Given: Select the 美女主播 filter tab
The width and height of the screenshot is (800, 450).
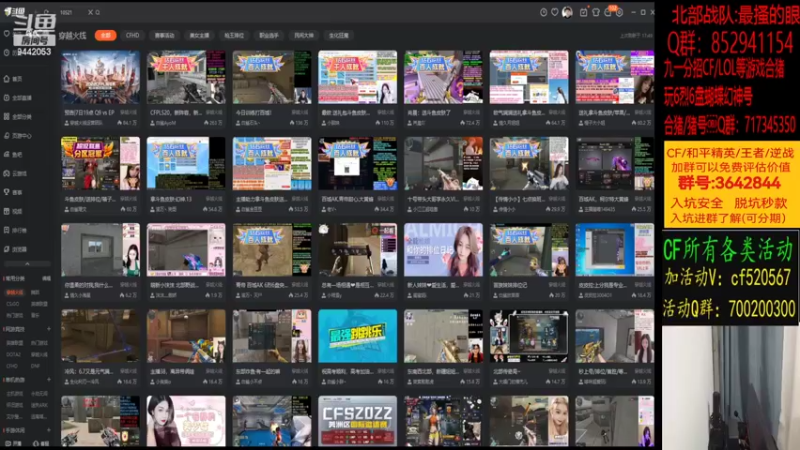Looking at the screenshot, I should point(199,35).
